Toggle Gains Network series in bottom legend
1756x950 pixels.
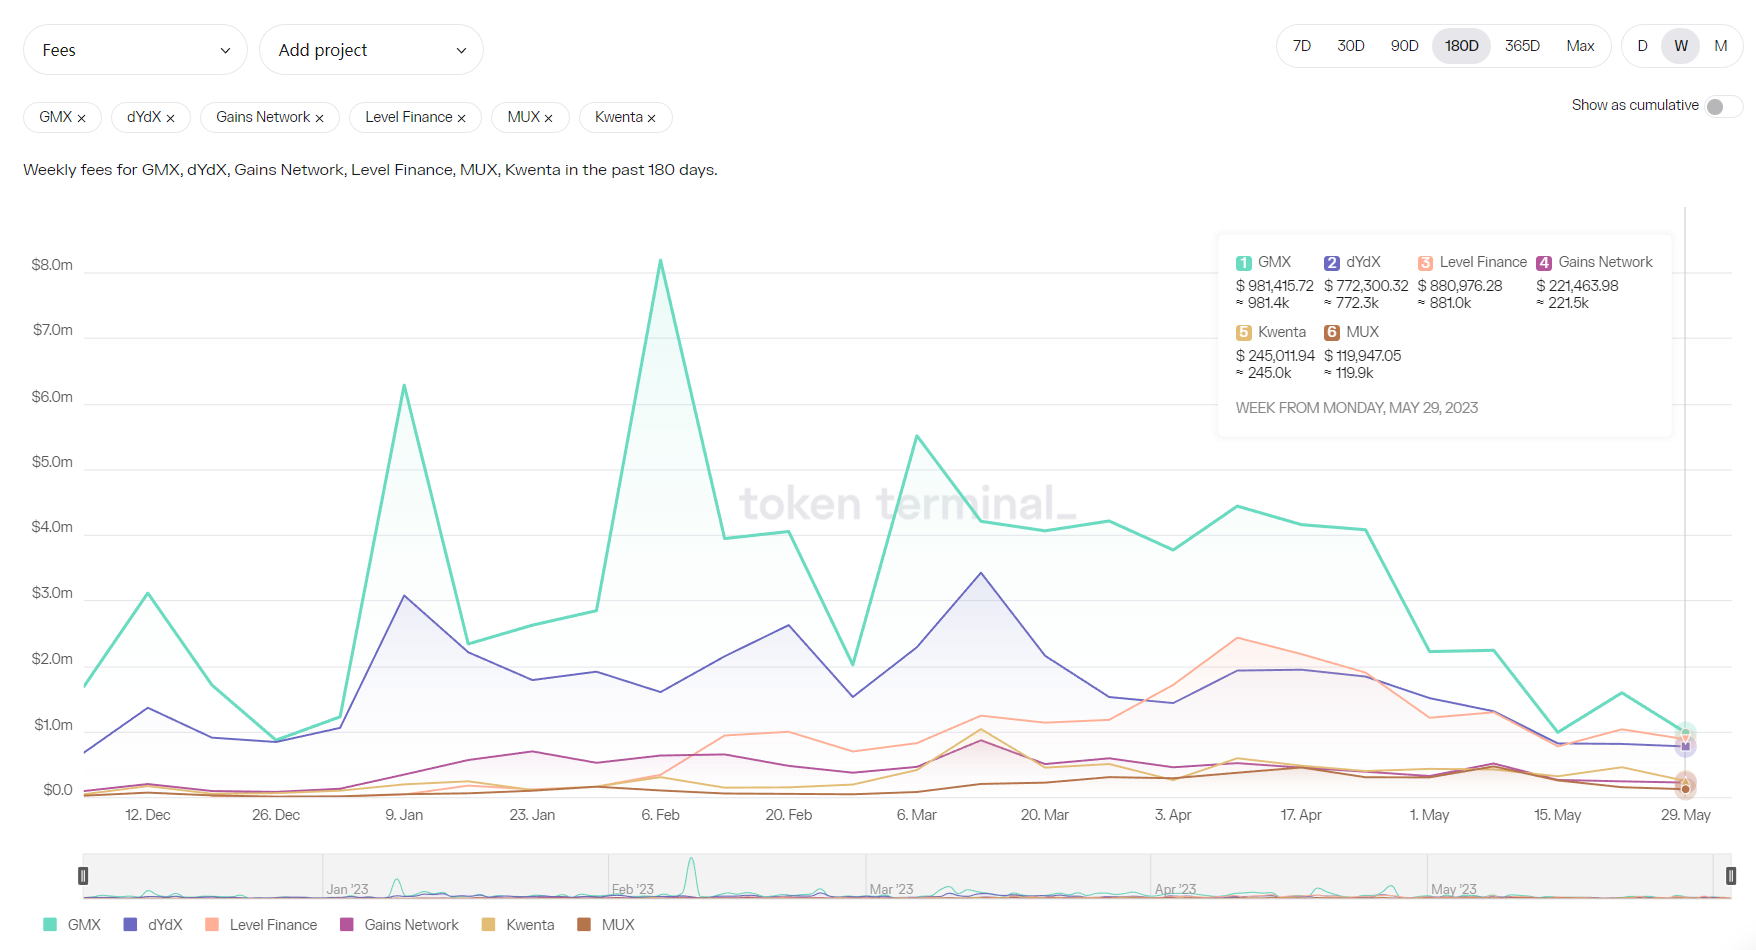pyautogui.click(x=399, y=925)
